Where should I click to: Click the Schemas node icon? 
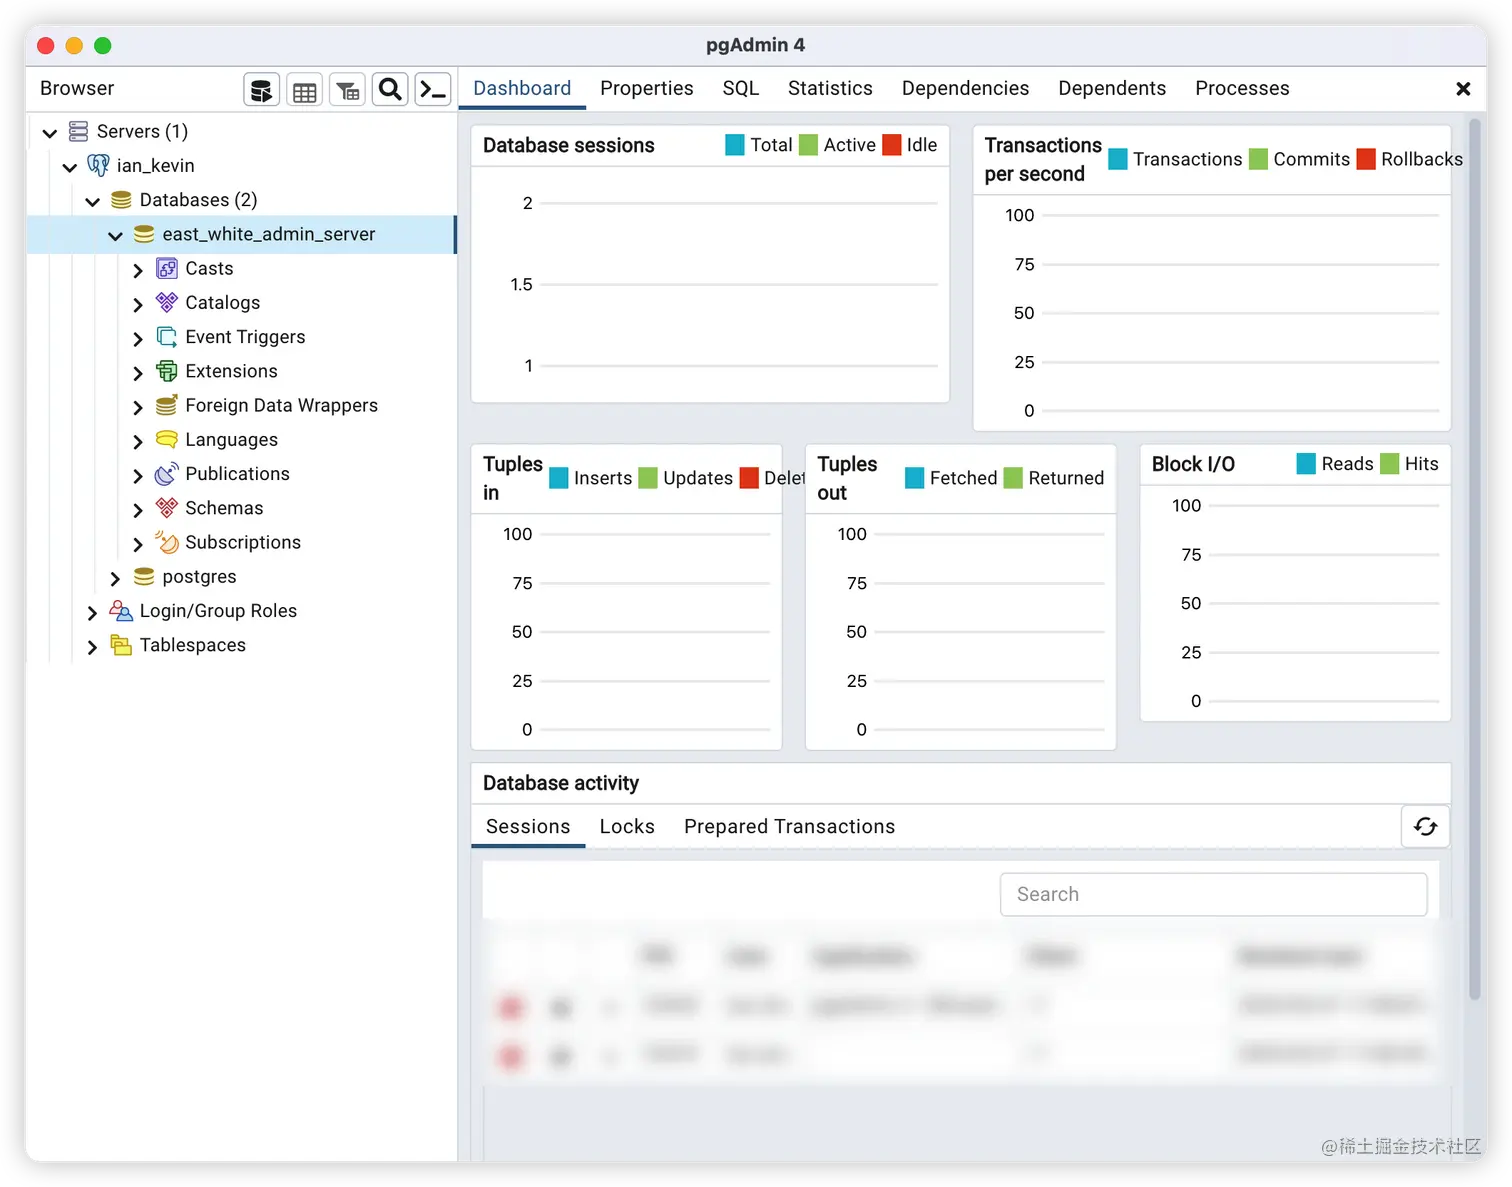[167, 508]
